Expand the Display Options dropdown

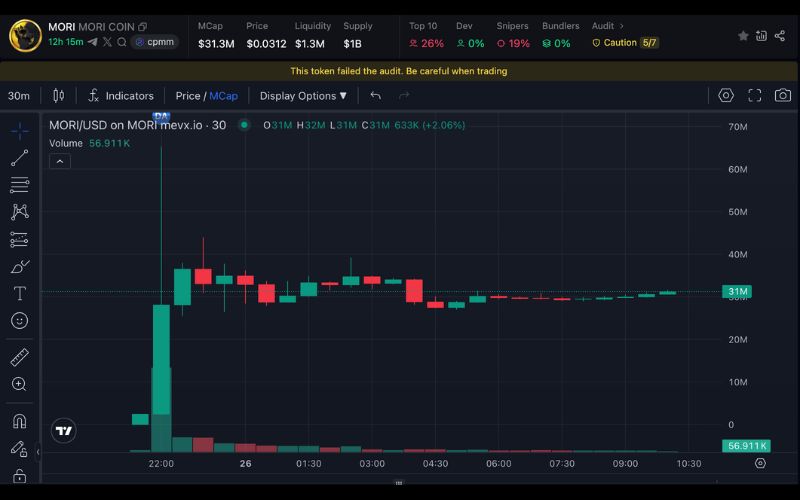point(303,96)
